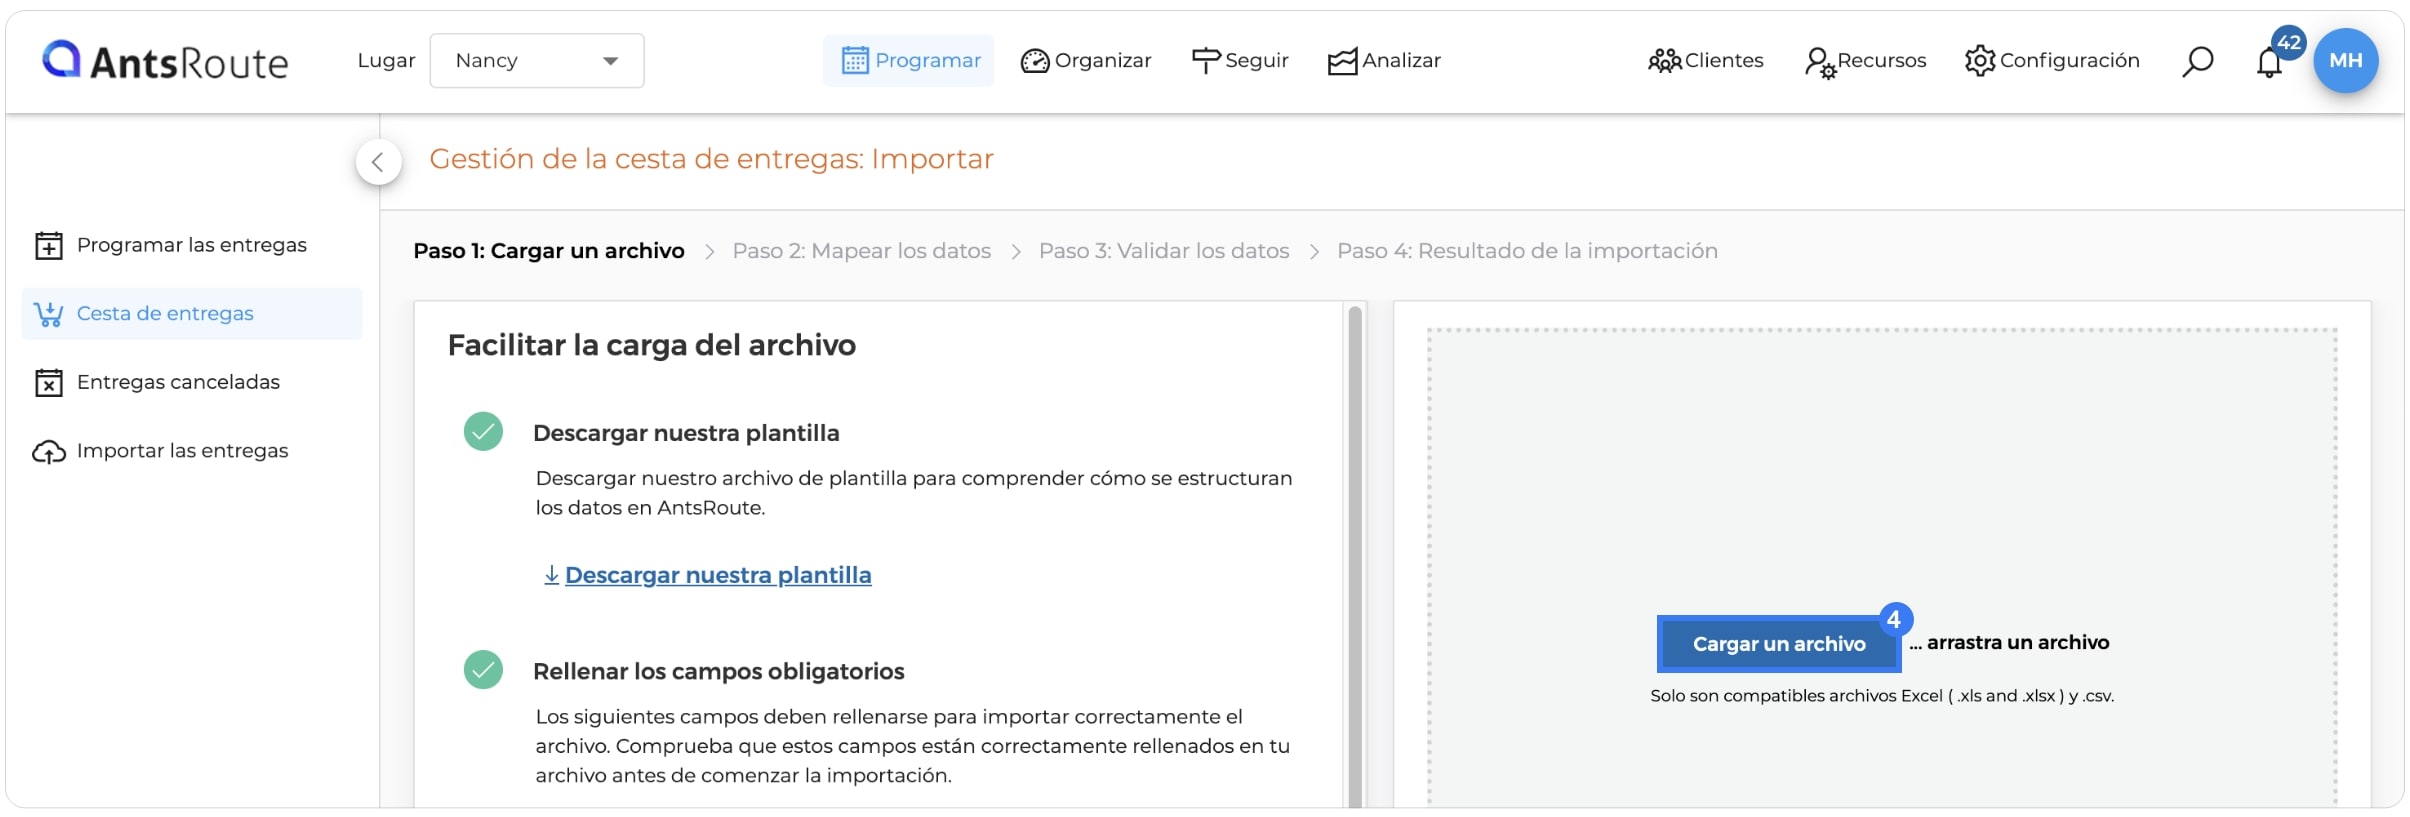2410x817 pixels.
Task: Click the left panel vertical scrollbar
Action: tap(1355, 556)
